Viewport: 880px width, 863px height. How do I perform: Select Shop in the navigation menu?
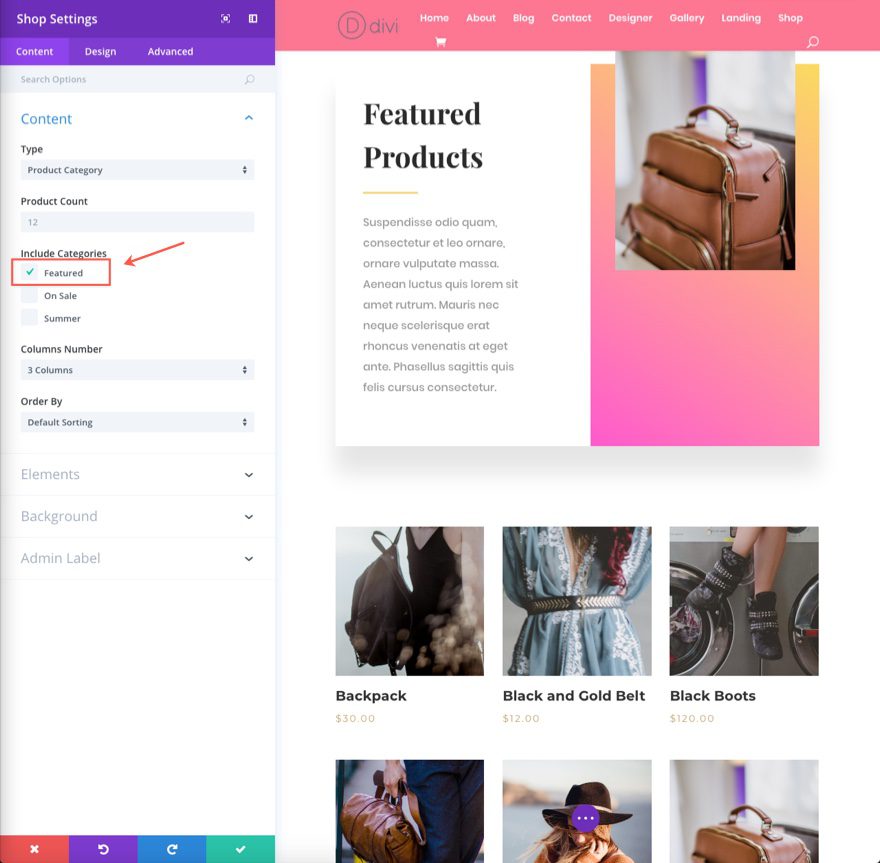[x=790, y=17]
